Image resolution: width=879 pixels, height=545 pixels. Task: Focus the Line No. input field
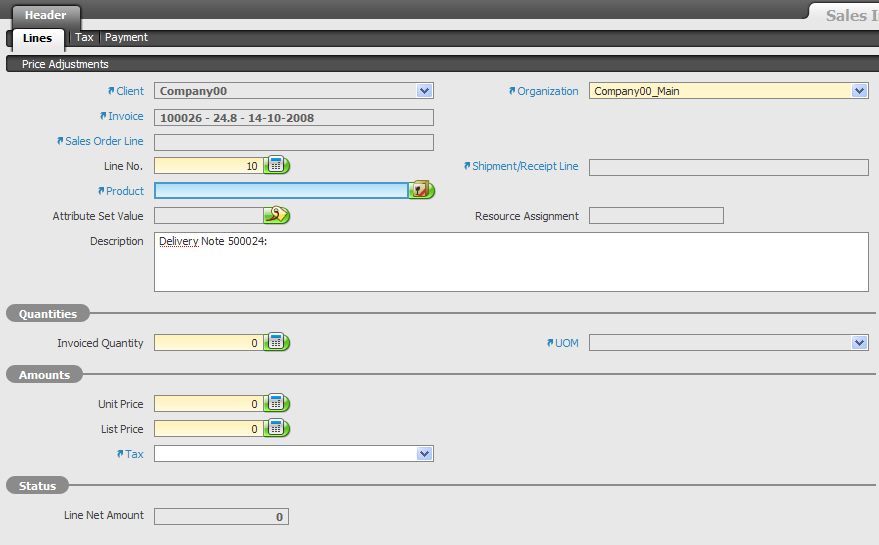(209, 166)
